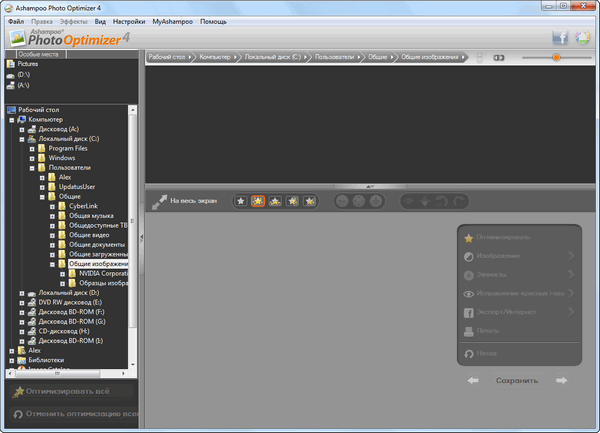The height and width of the screenshot is (433, 600).
Task: Collapse the left folder panel handle
Action: point(142,238)
